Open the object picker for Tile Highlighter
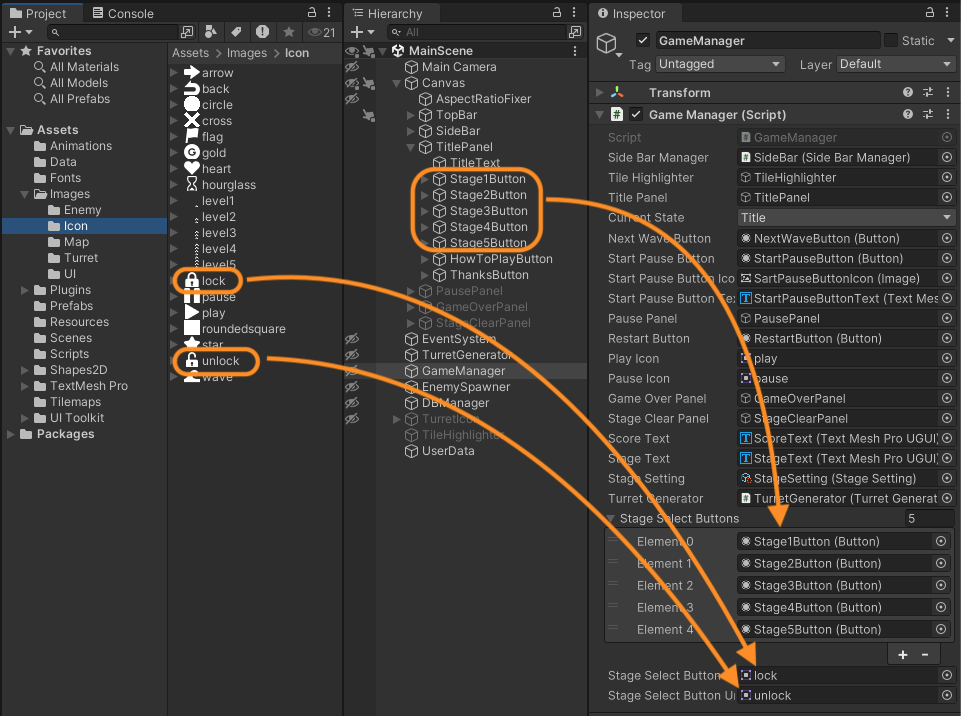Viewport: 961px width, 716px height. (947, 178)
